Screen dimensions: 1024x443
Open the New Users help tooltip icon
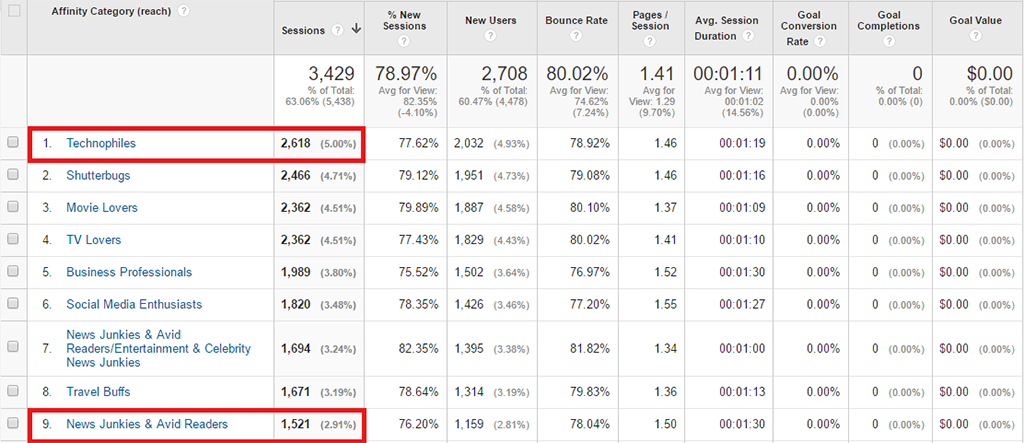click(x=490, y=37)
